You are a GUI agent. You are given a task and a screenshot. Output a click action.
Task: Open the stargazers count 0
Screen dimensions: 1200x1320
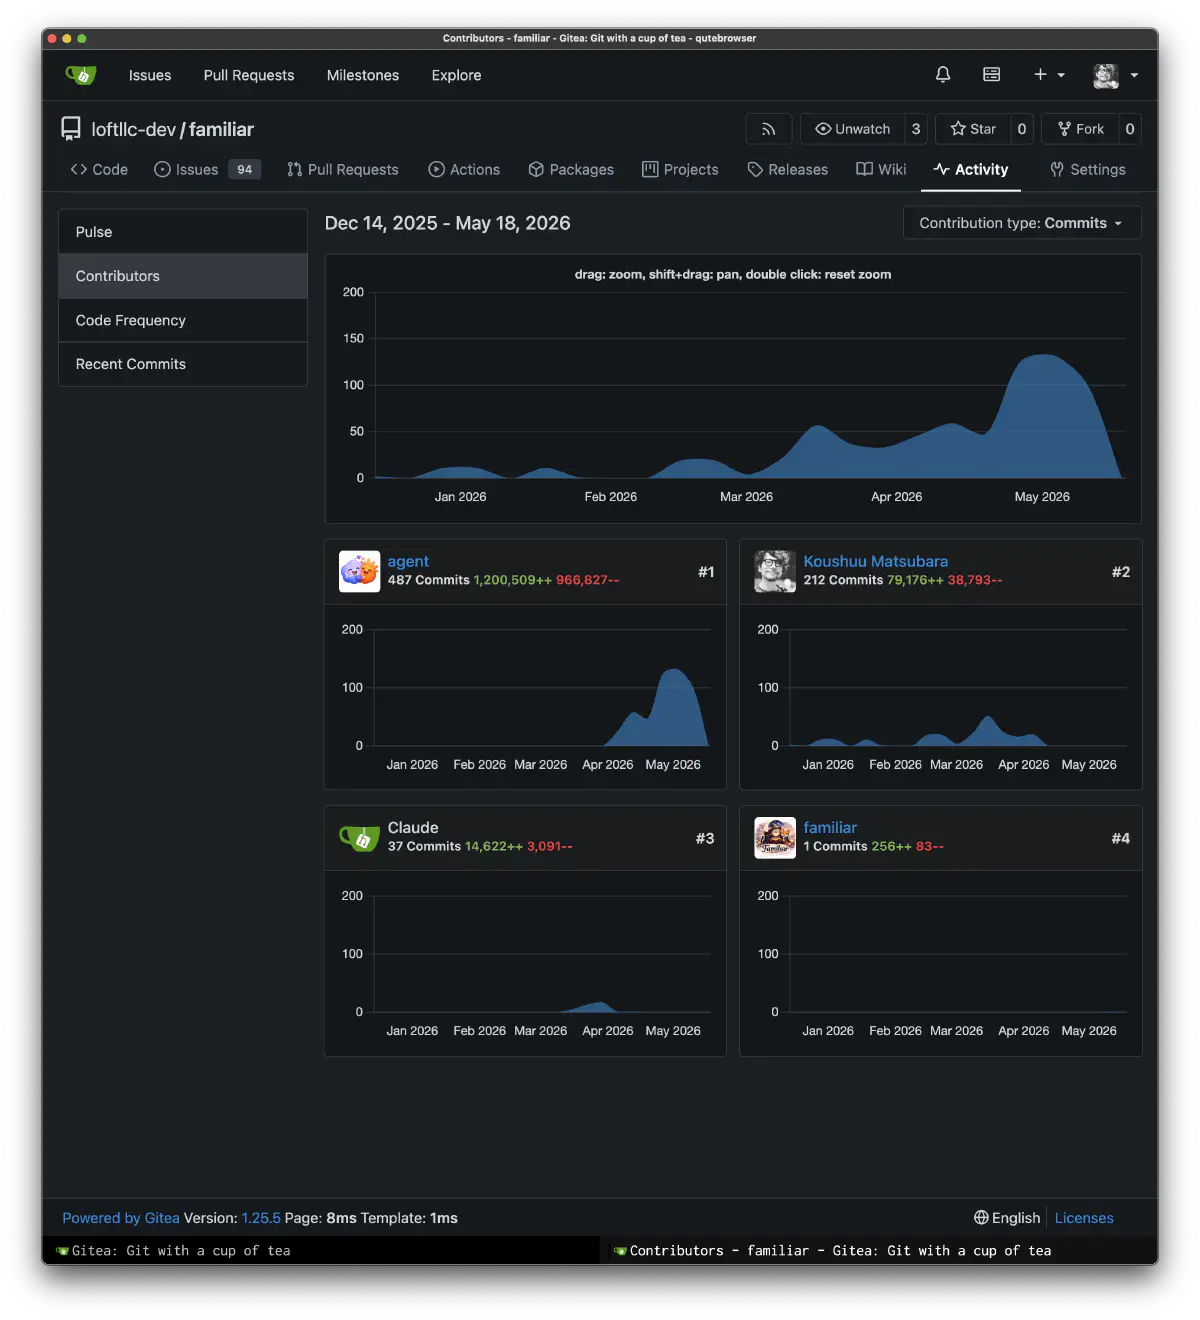(1021, 129)
